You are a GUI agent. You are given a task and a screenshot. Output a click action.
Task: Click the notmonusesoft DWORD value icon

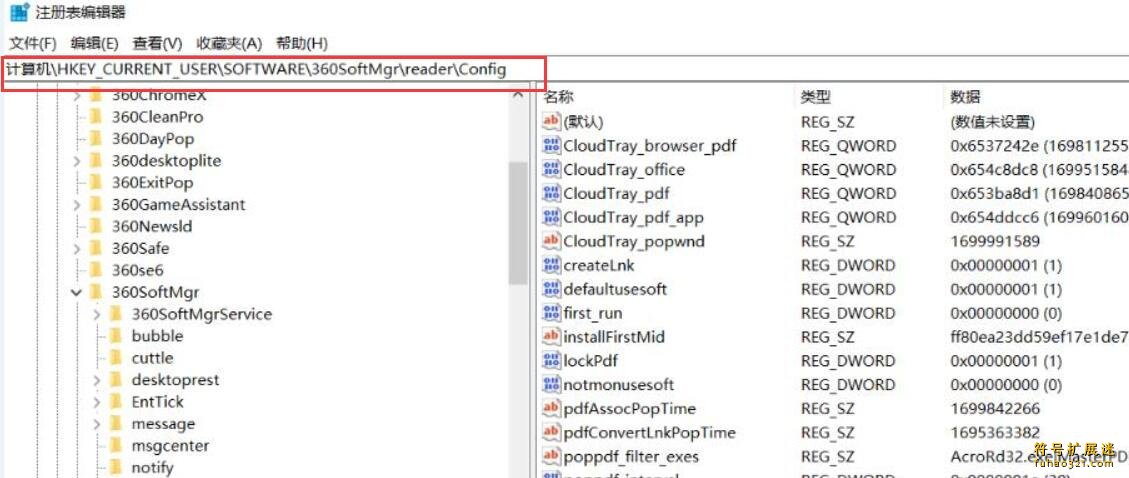[x=552, y=384]
